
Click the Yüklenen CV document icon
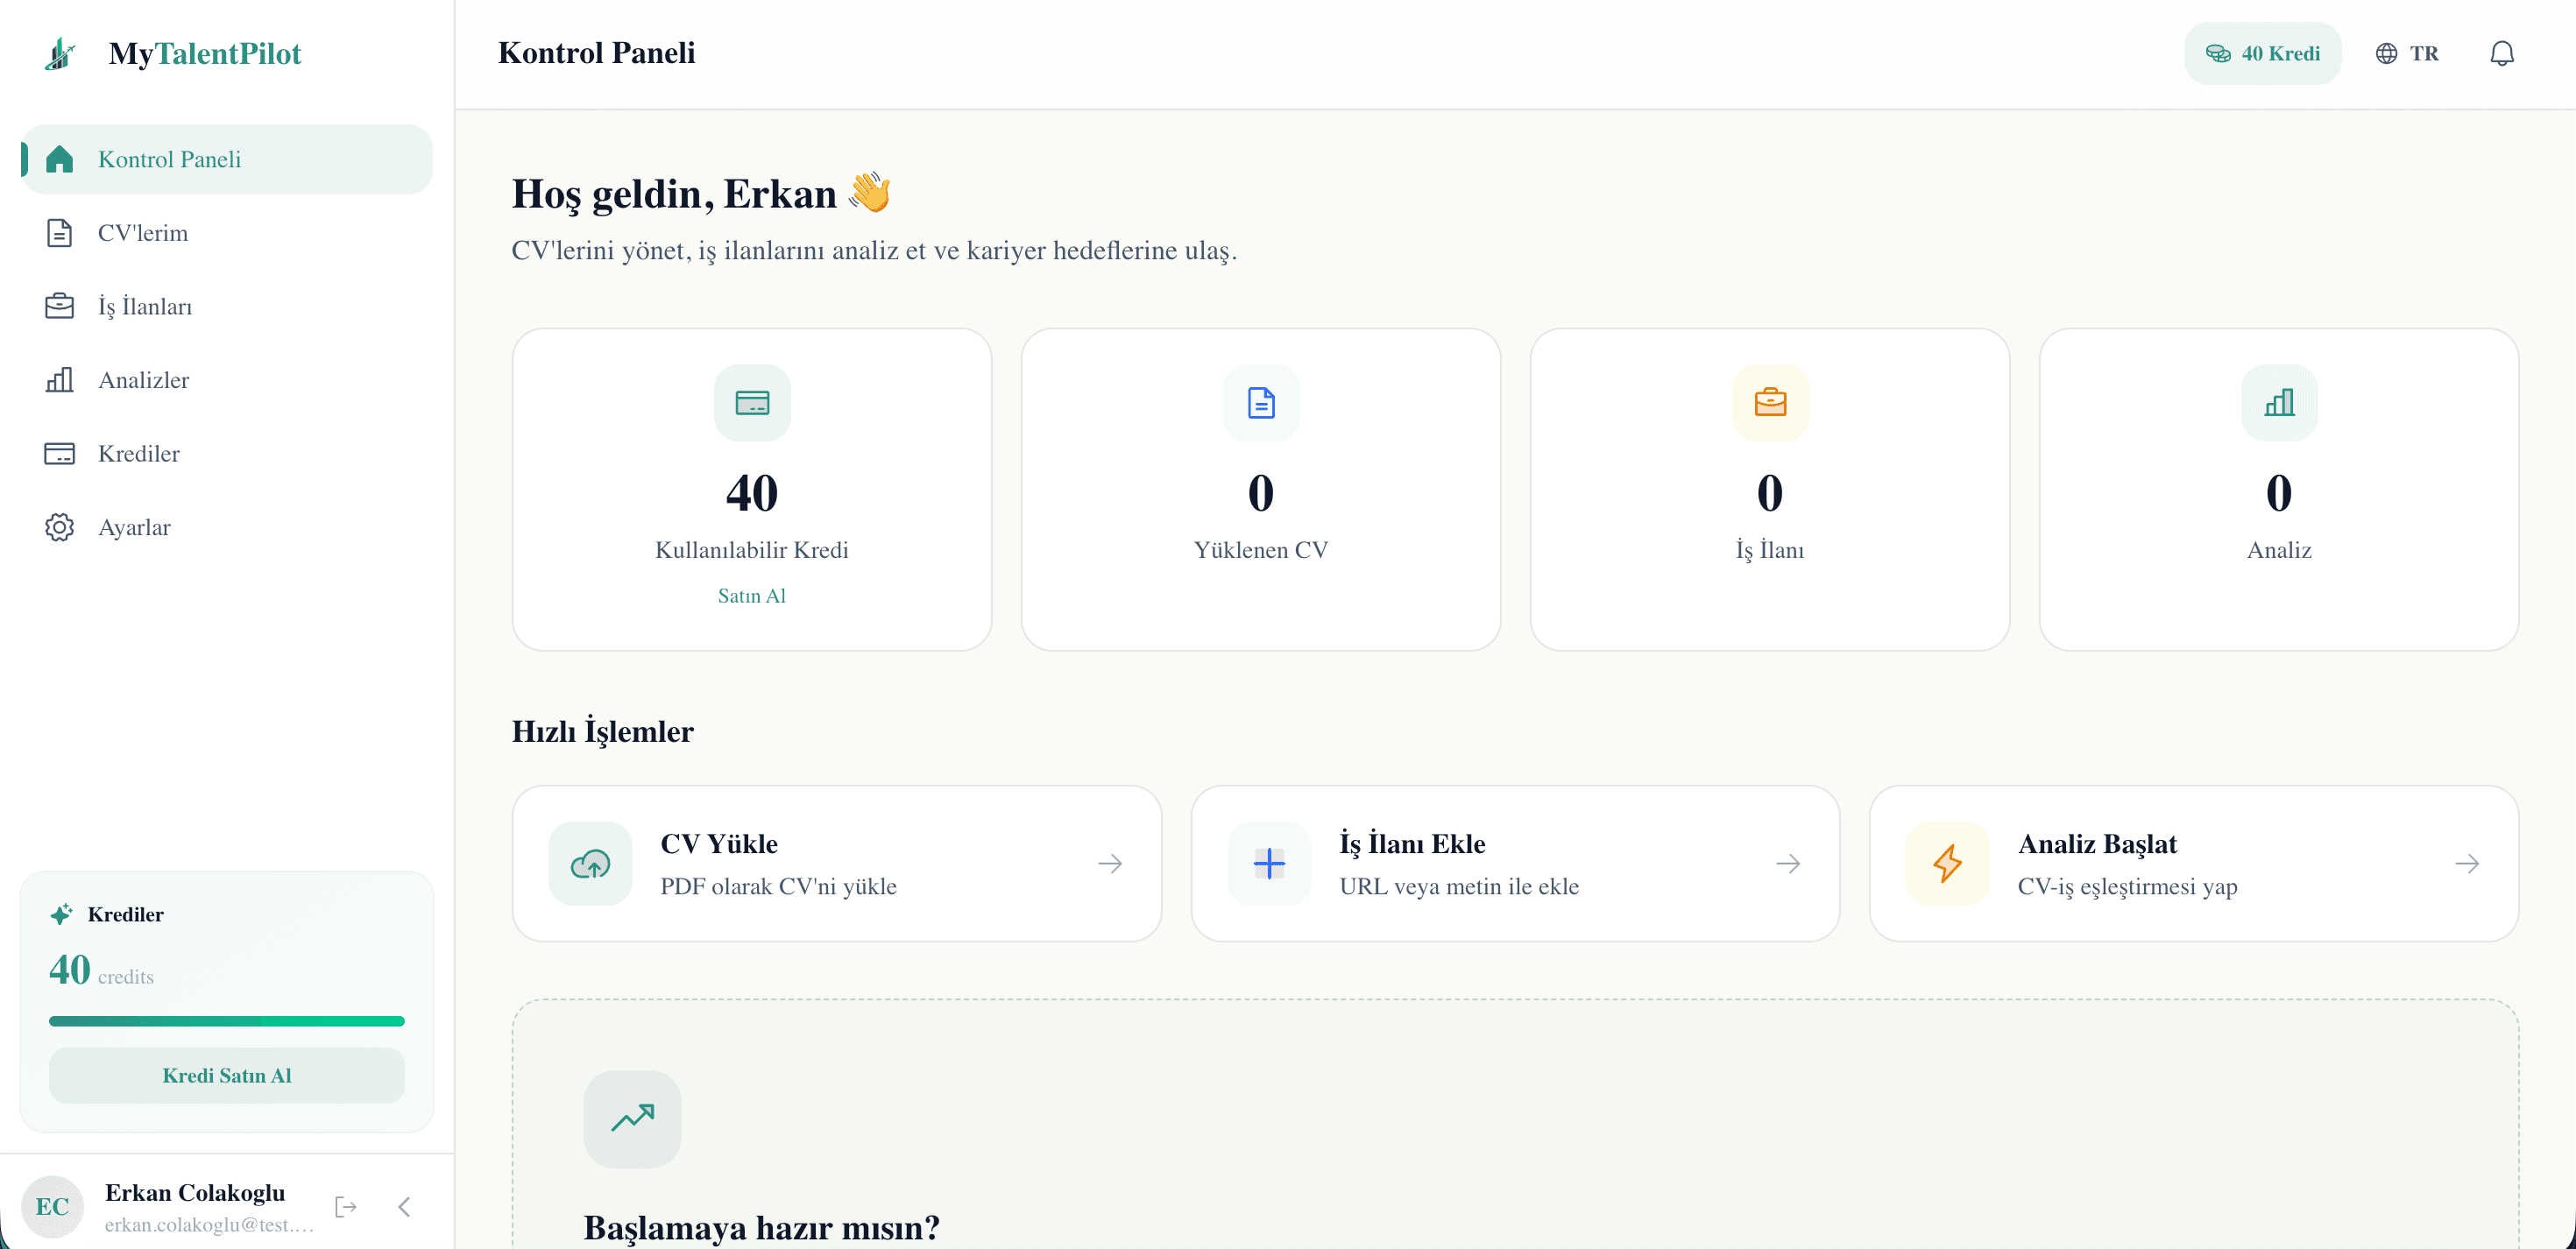click(1261, 402)
